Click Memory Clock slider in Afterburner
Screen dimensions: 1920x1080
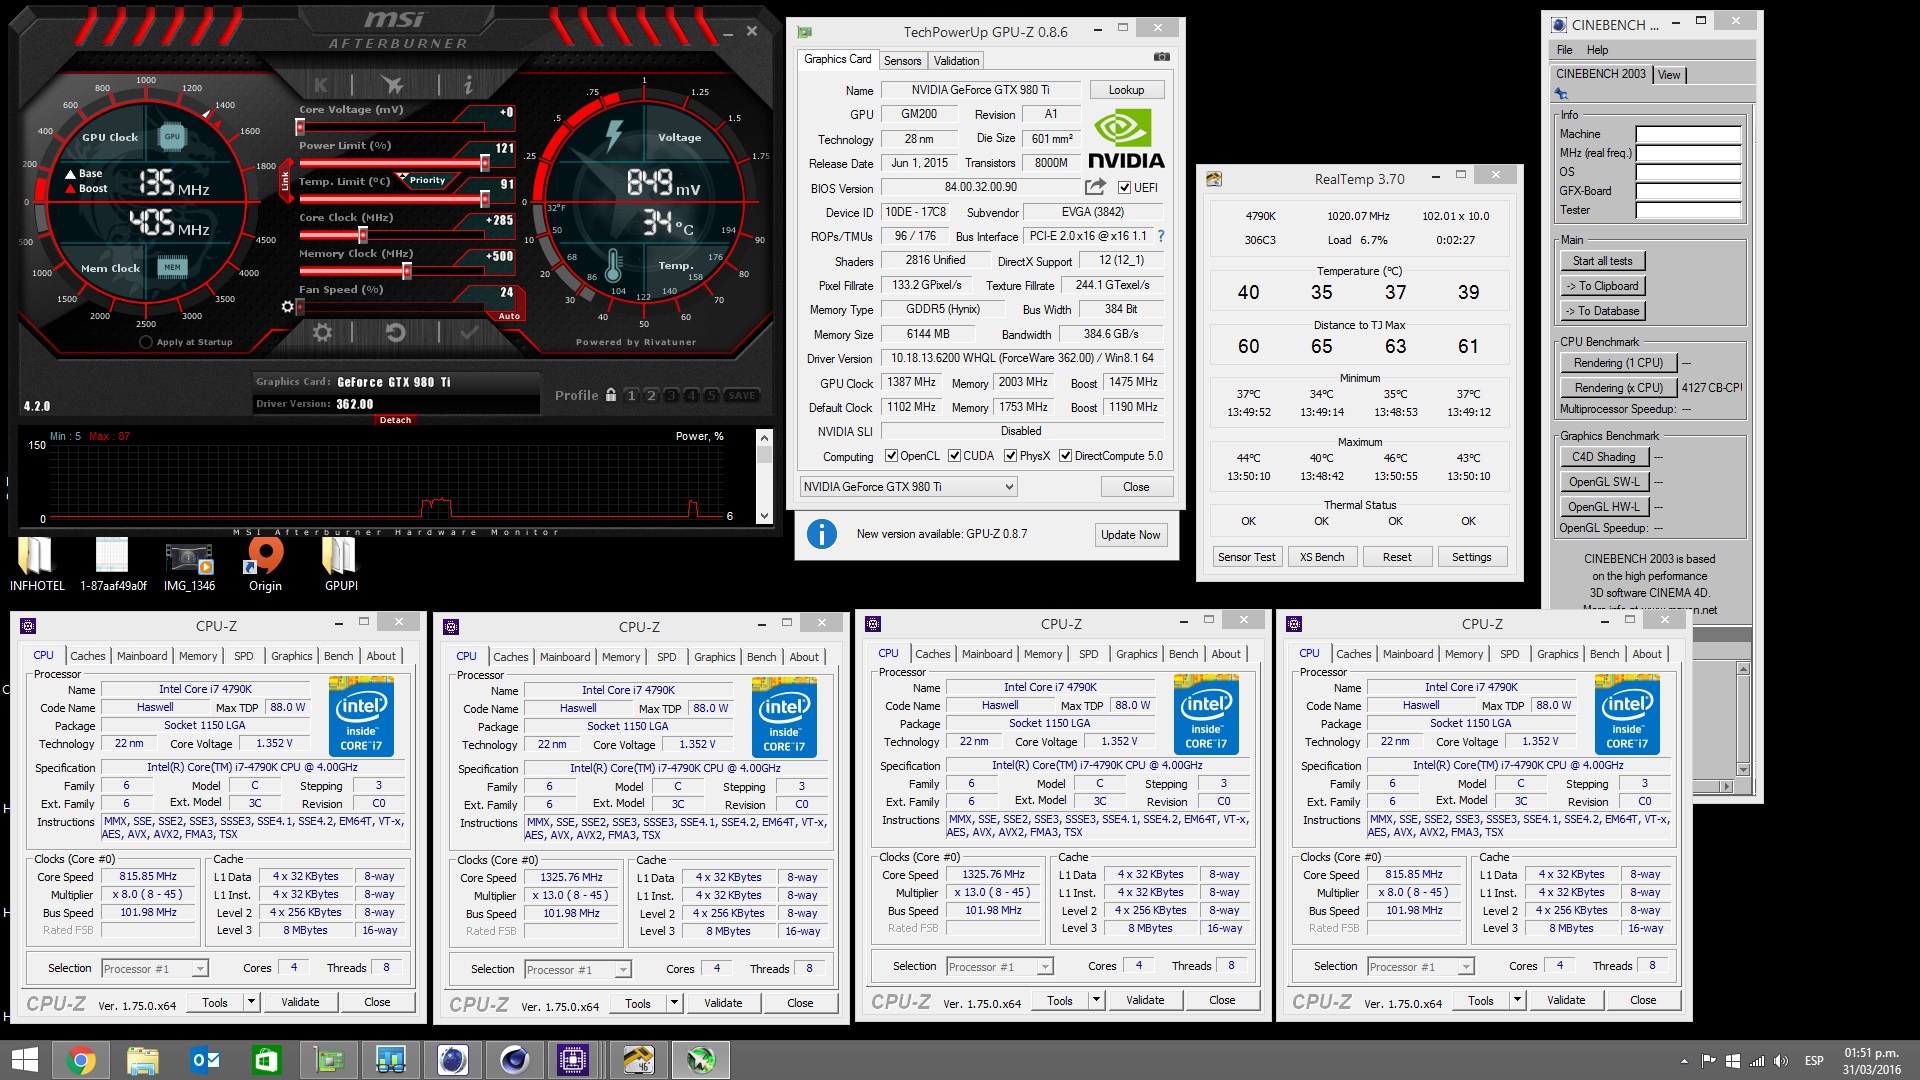pyautogui.click(x=406, y=271)
